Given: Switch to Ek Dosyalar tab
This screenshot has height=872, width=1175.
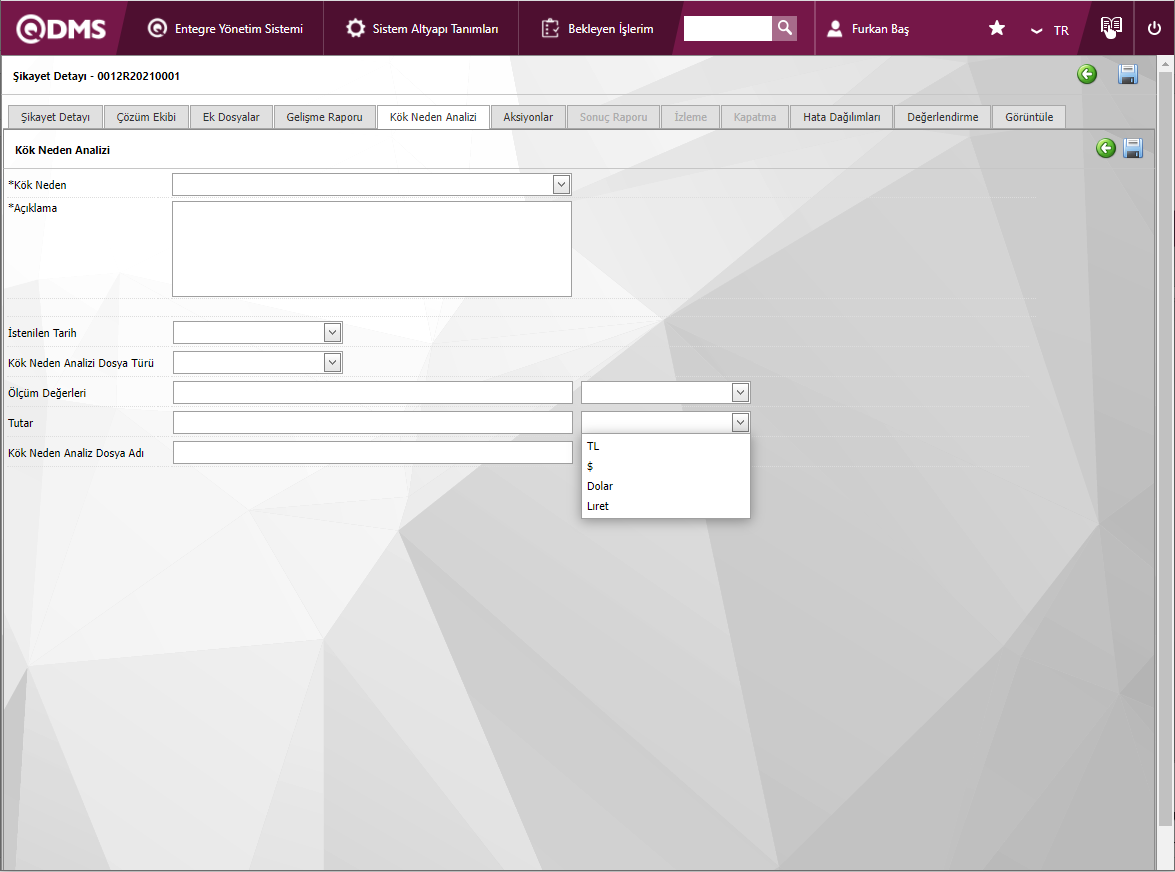Looking at the screenshot, I should click(231, 117).
